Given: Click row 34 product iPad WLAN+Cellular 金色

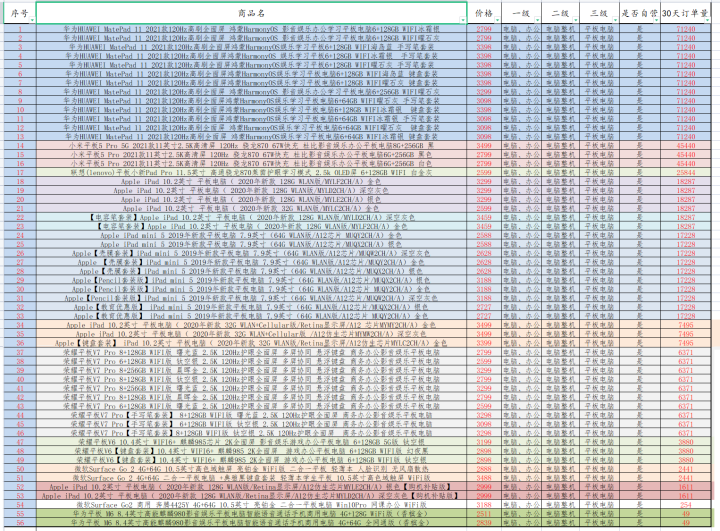Looking at the screenshot, I should coord(252,325).
